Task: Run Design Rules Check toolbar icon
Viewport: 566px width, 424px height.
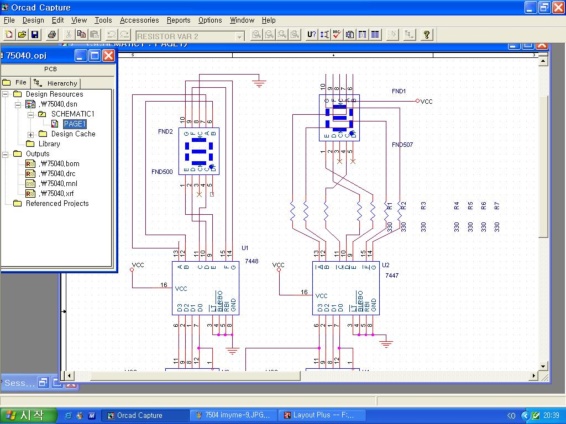Action: [337, 35]
